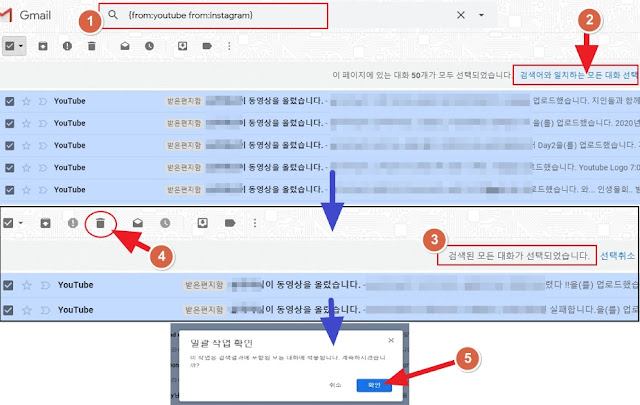The width and height of the screenshot is (640, 405).
Task: Click the Labels tag icon in the lower toolbar
Action: coord(230,223)
